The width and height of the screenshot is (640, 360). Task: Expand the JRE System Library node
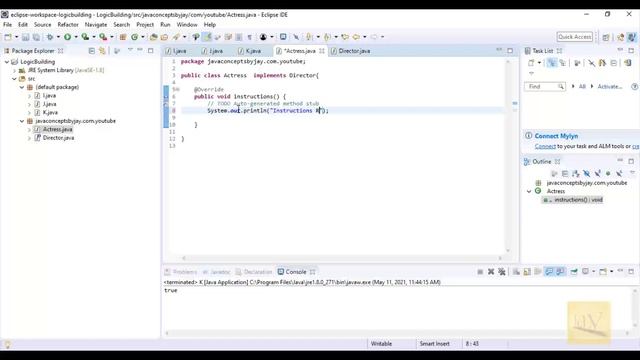(15, 70)
